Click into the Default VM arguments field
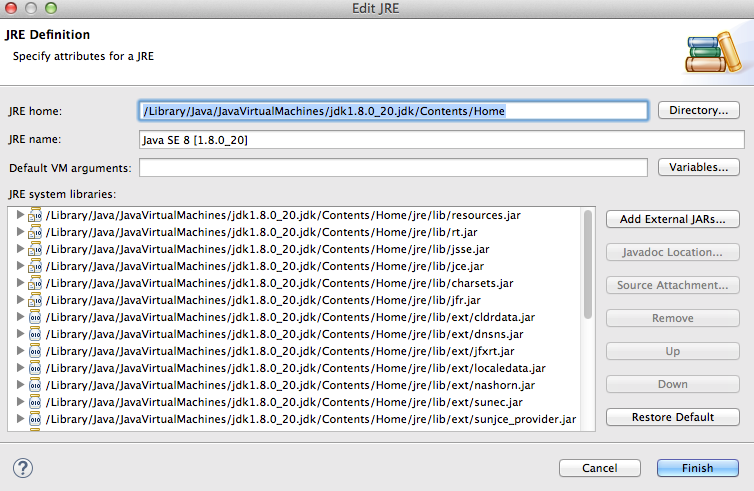This screenshot has height=491, width=754. pyautogui.click(x=393, y=168)
